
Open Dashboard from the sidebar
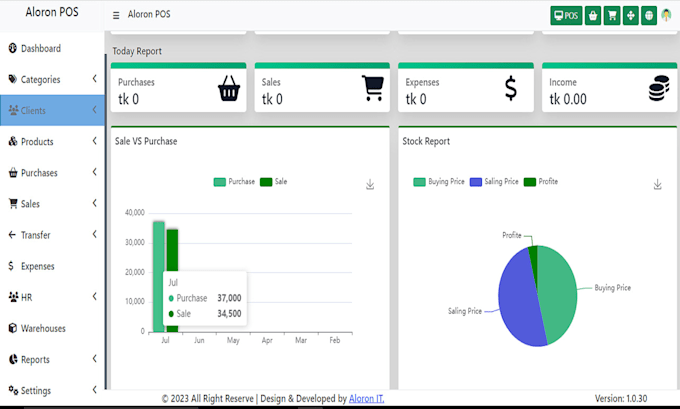pyautogui.click(x=52, y=48)
